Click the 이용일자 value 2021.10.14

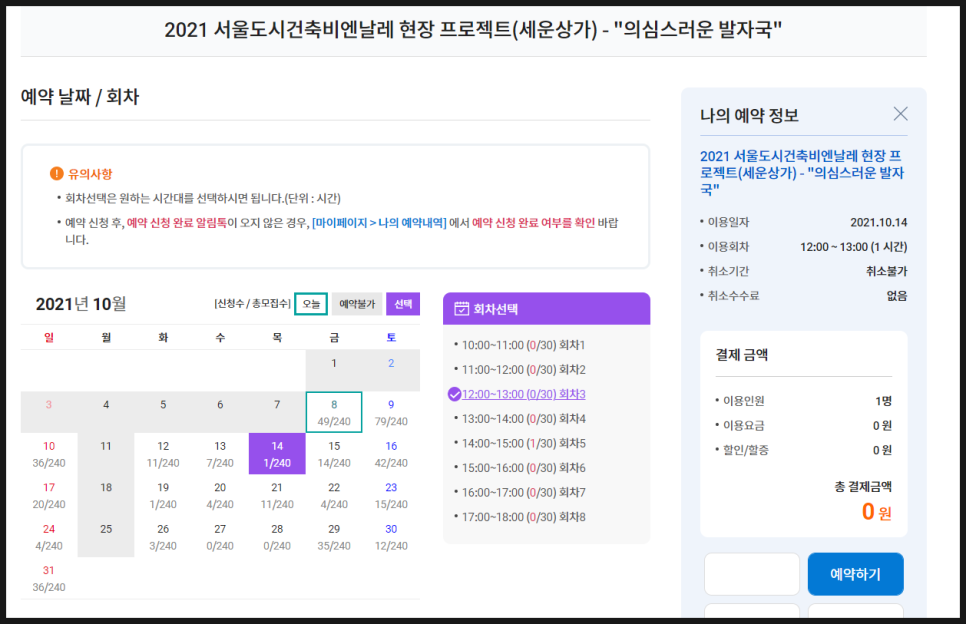coord(879,222)
